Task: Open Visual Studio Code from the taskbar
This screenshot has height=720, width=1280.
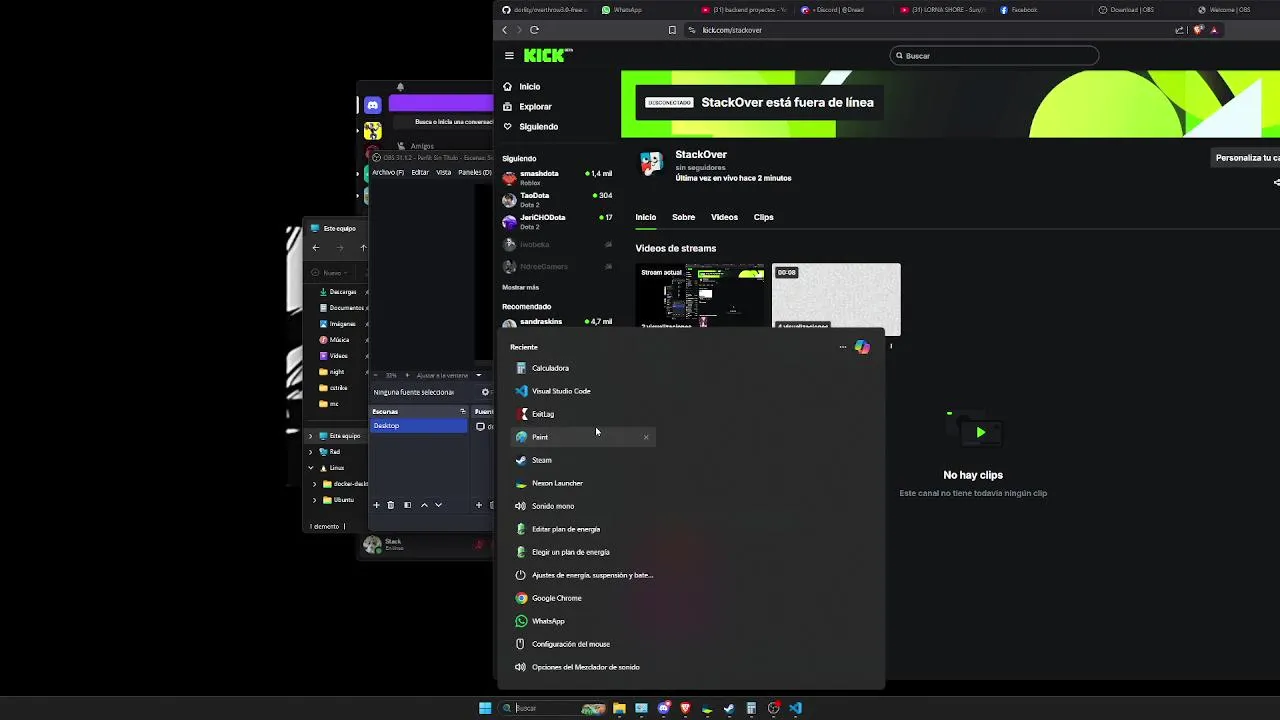Action: [x=795, y=708]
